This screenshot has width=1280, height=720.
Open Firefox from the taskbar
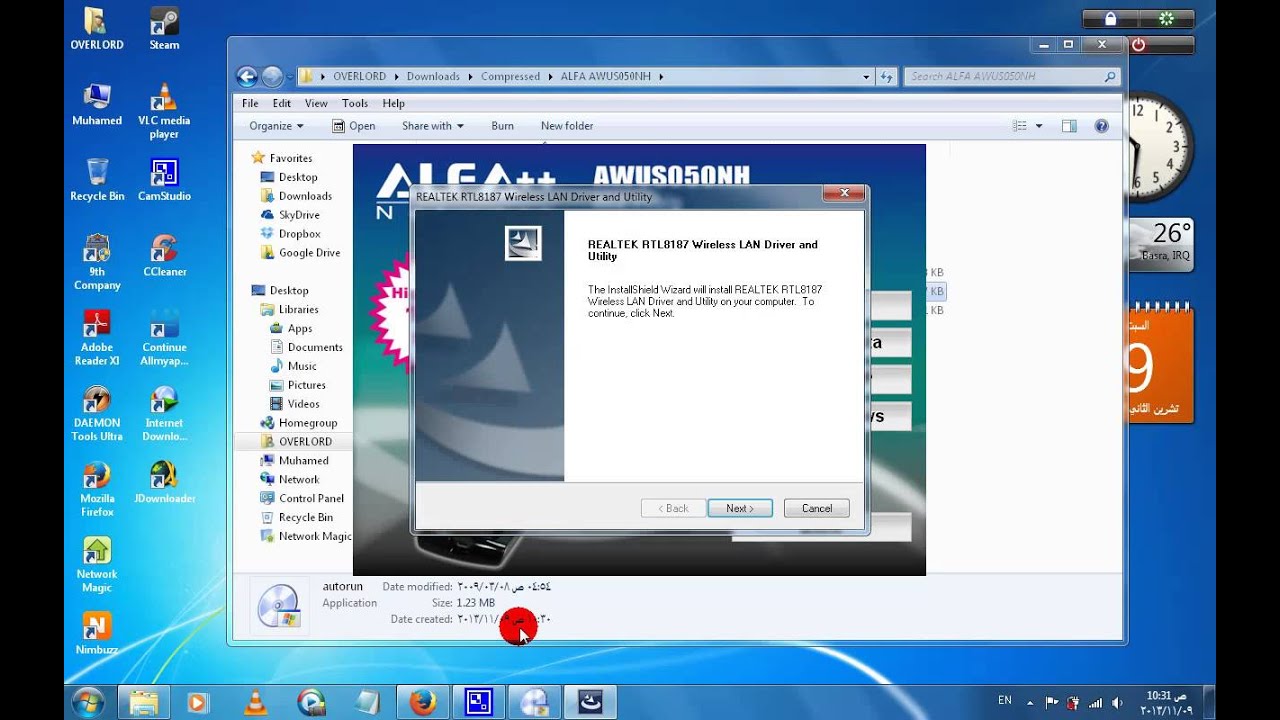[x=423, y=702]
